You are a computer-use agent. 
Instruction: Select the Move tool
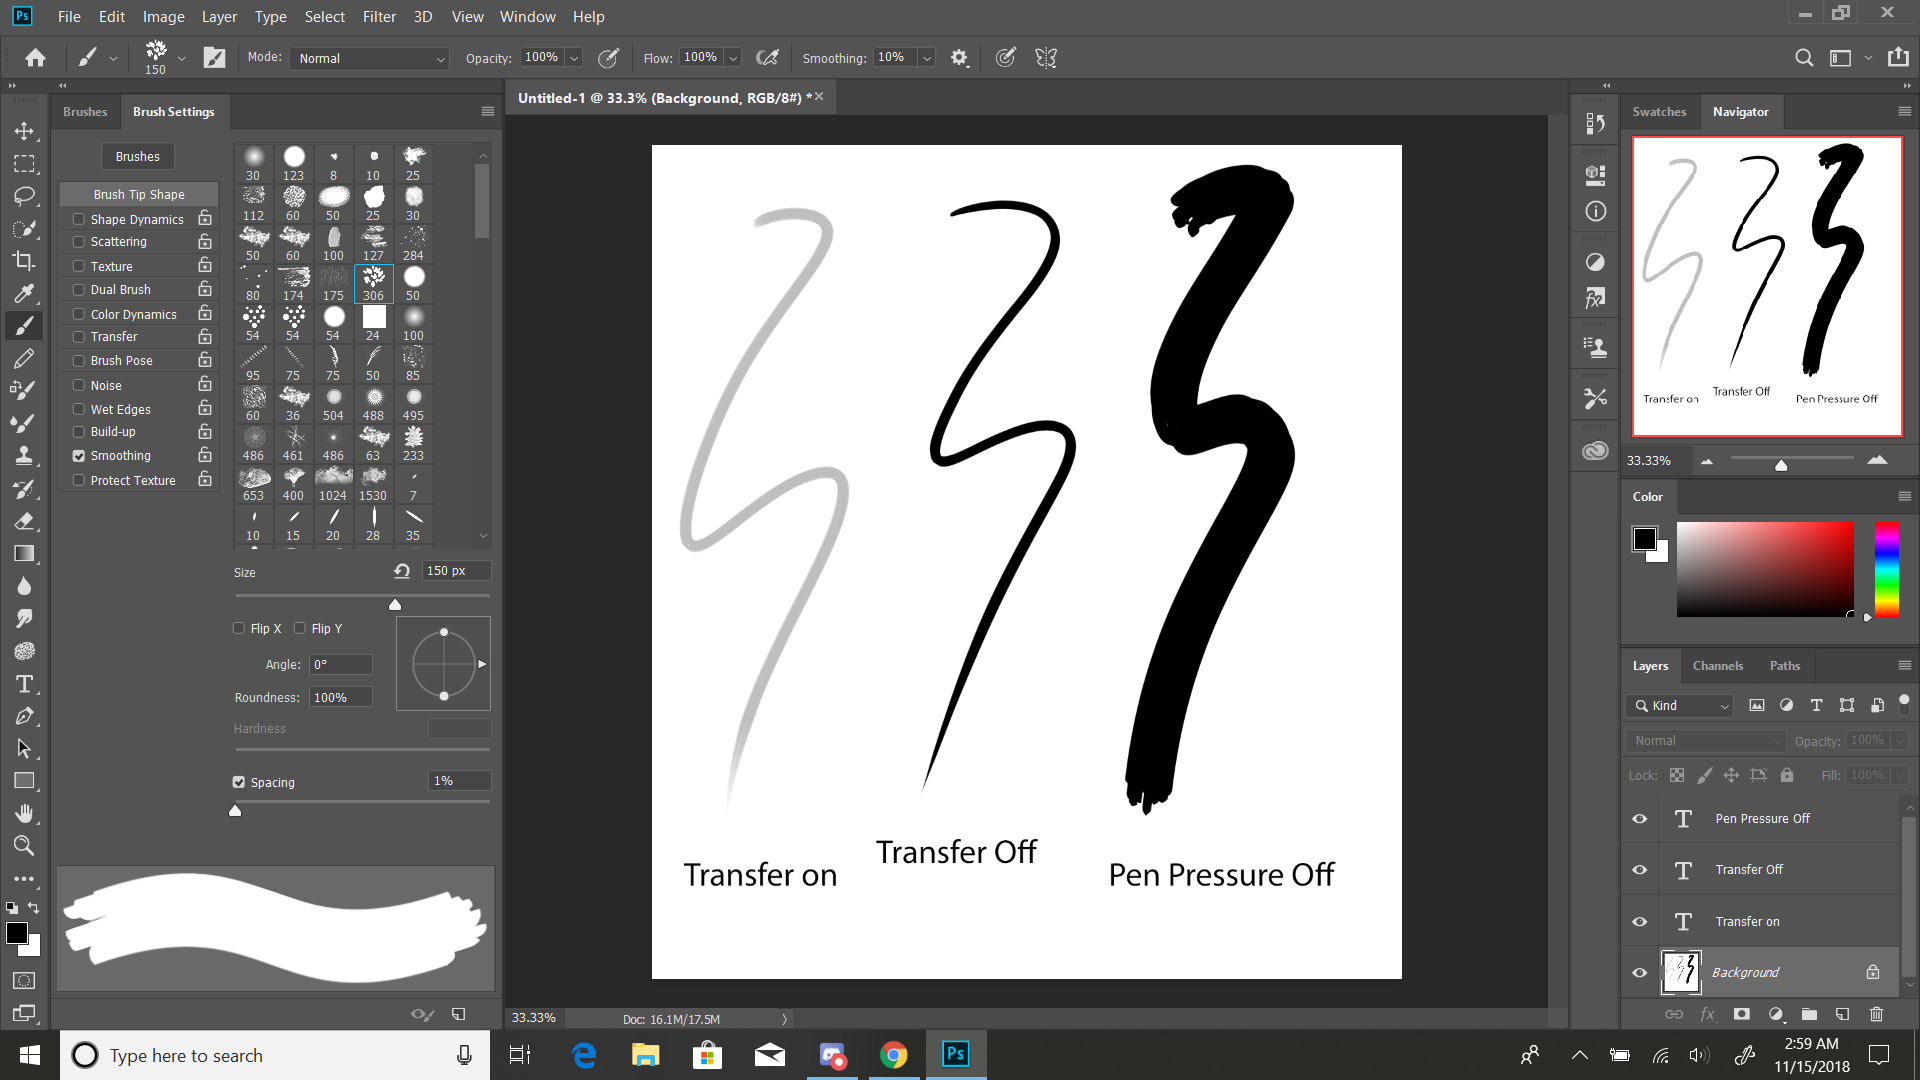(25, 129)
